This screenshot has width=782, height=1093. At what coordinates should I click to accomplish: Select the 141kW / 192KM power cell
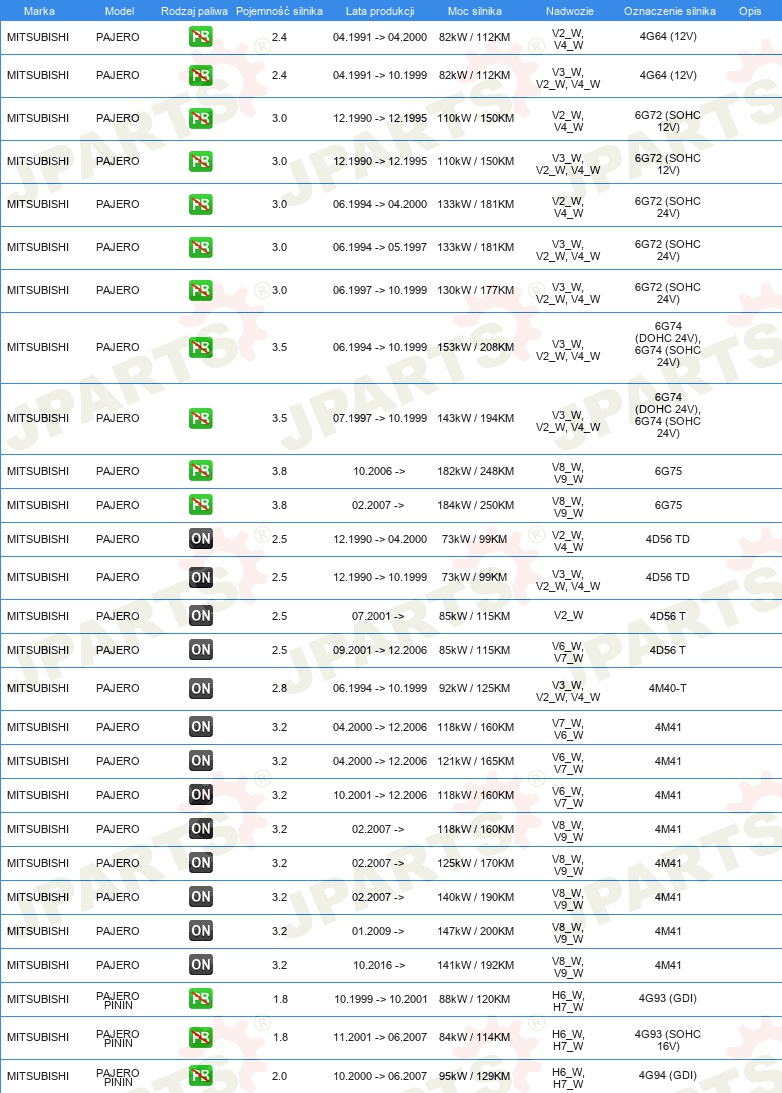tap(475, 965)
